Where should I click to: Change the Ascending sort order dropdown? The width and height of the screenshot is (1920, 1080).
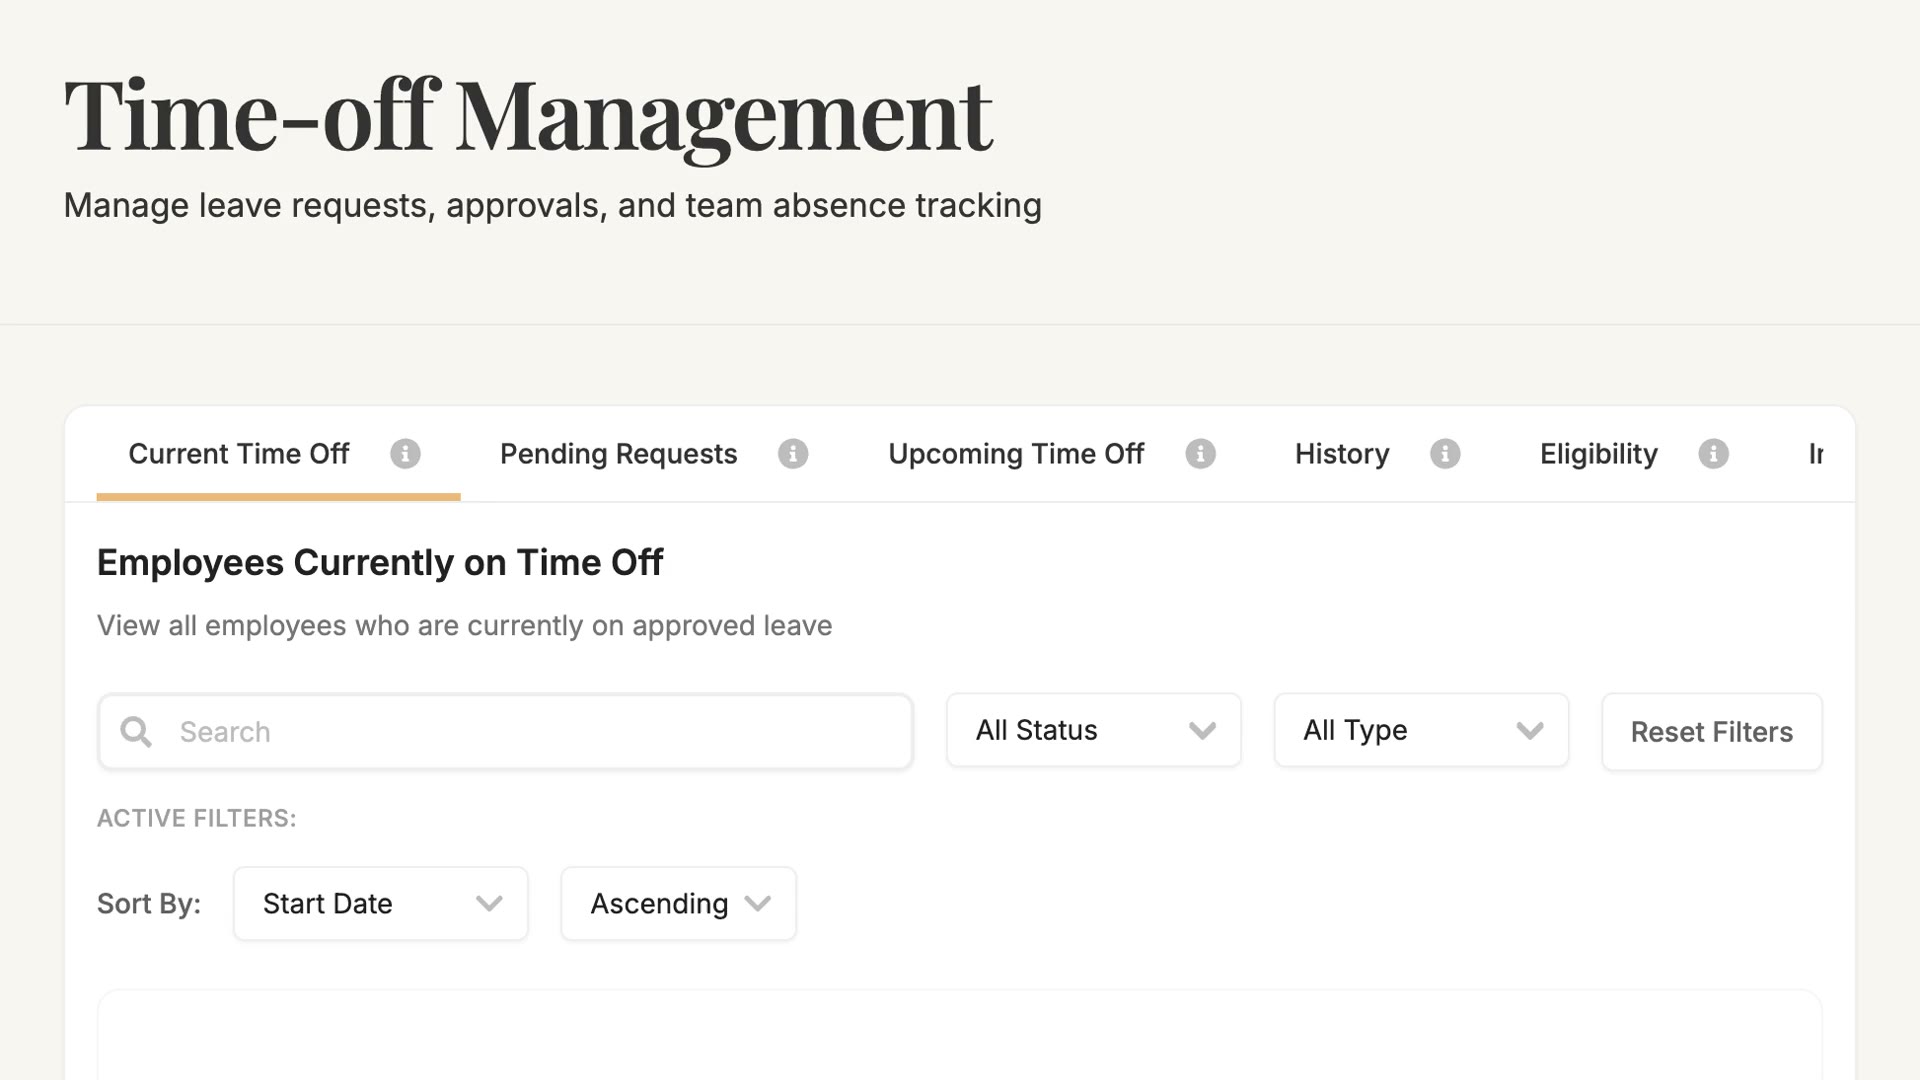tap(679, 904)
